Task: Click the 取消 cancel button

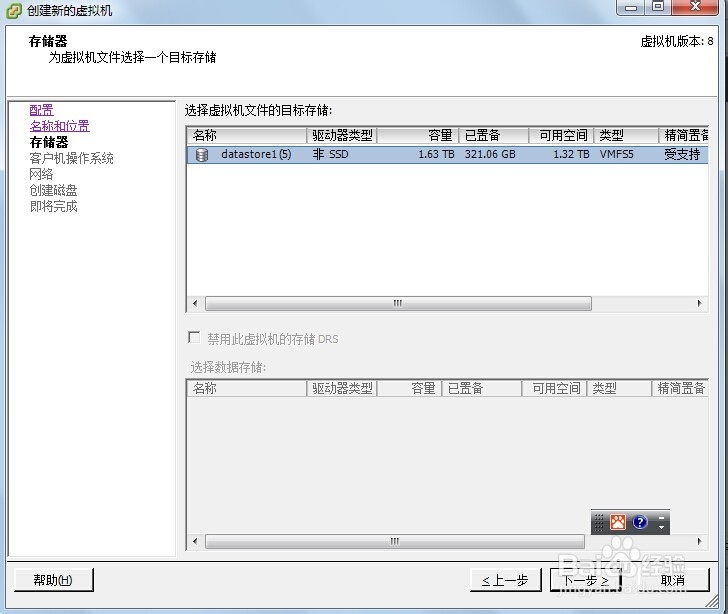Action: (x=672, y=580)
